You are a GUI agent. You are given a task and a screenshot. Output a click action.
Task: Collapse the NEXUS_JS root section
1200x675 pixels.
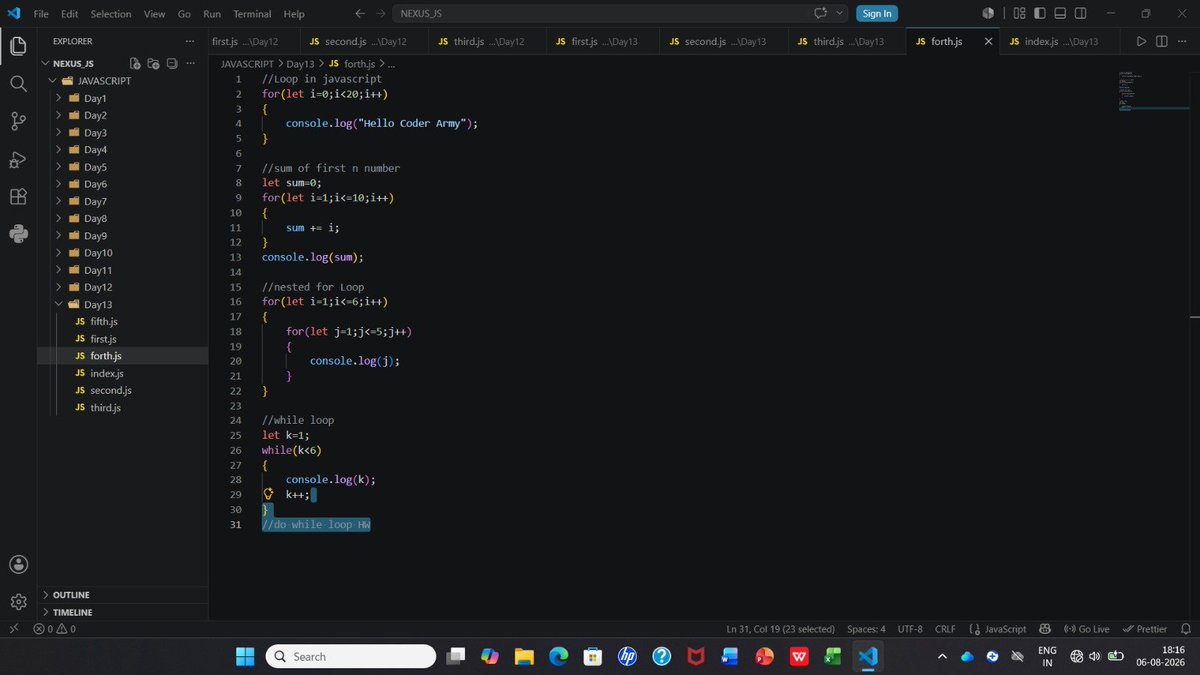point(45,63)
